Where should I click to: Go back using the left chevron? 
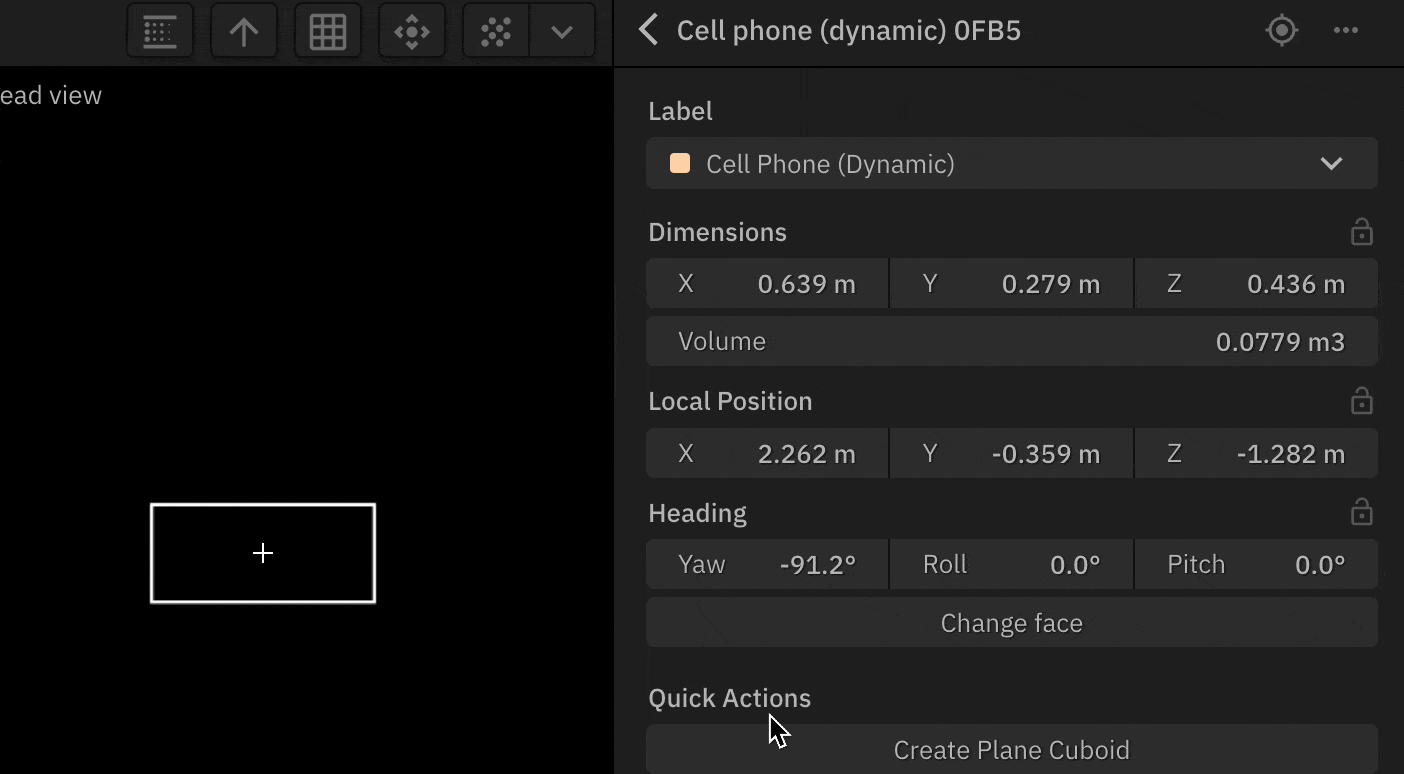click(649, 30)
